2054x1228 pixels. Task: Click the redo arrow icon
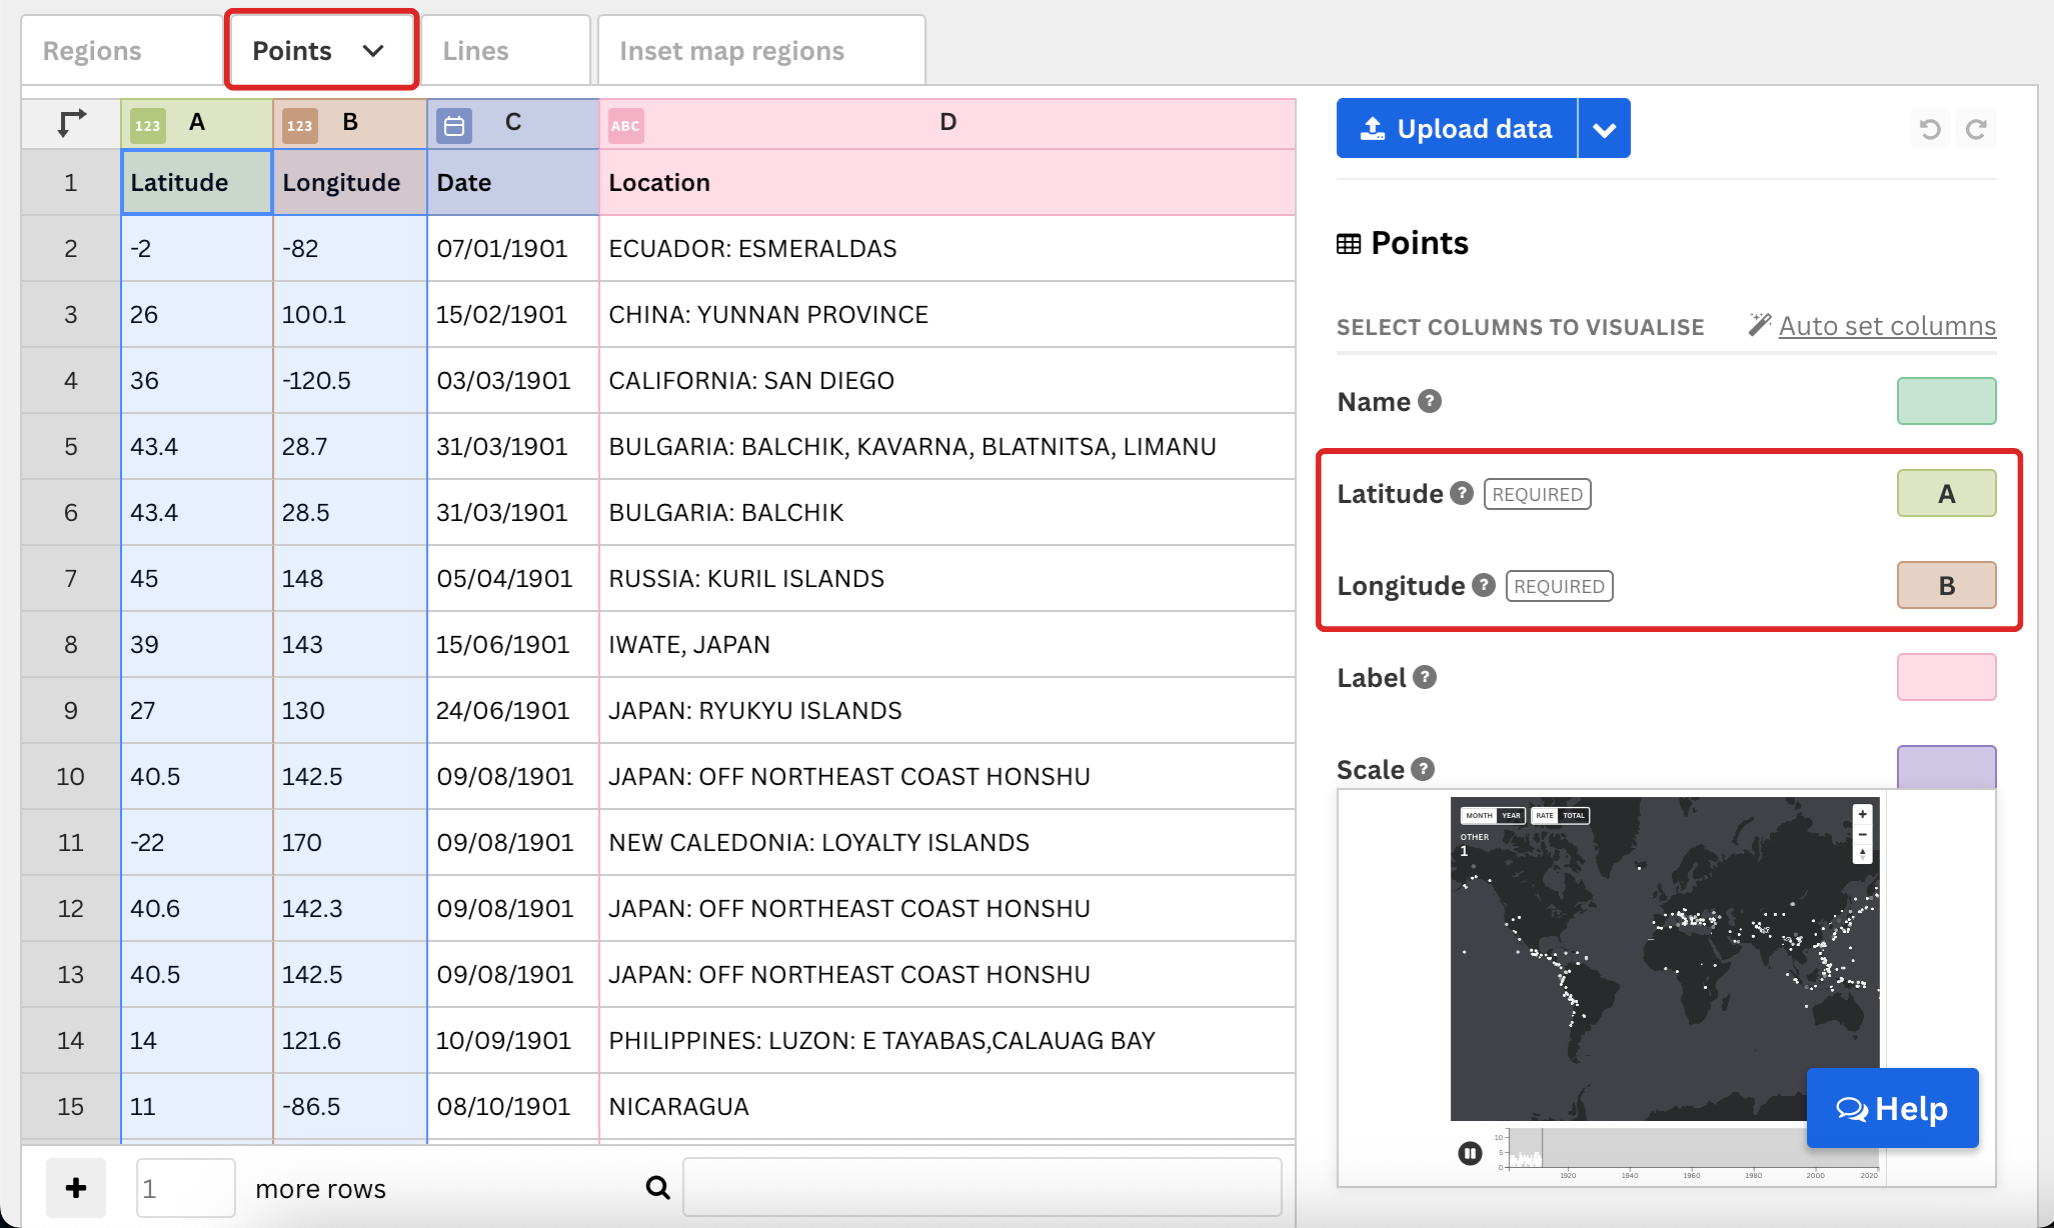point(1976,129)
